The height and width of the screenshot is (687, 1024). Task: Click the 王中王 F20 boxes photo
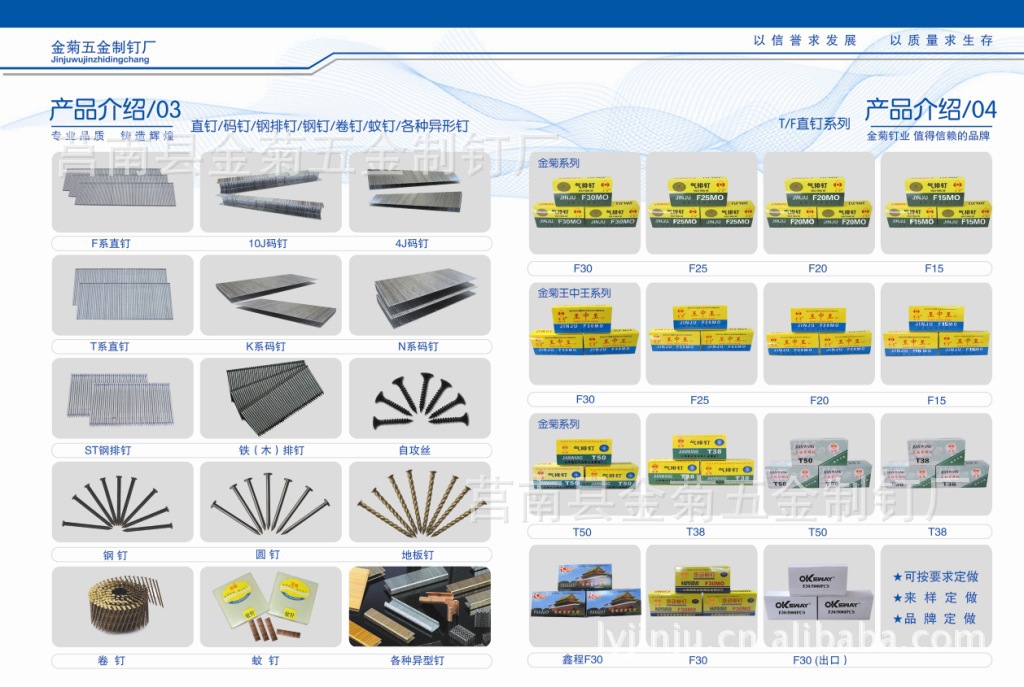click(819, 334)
